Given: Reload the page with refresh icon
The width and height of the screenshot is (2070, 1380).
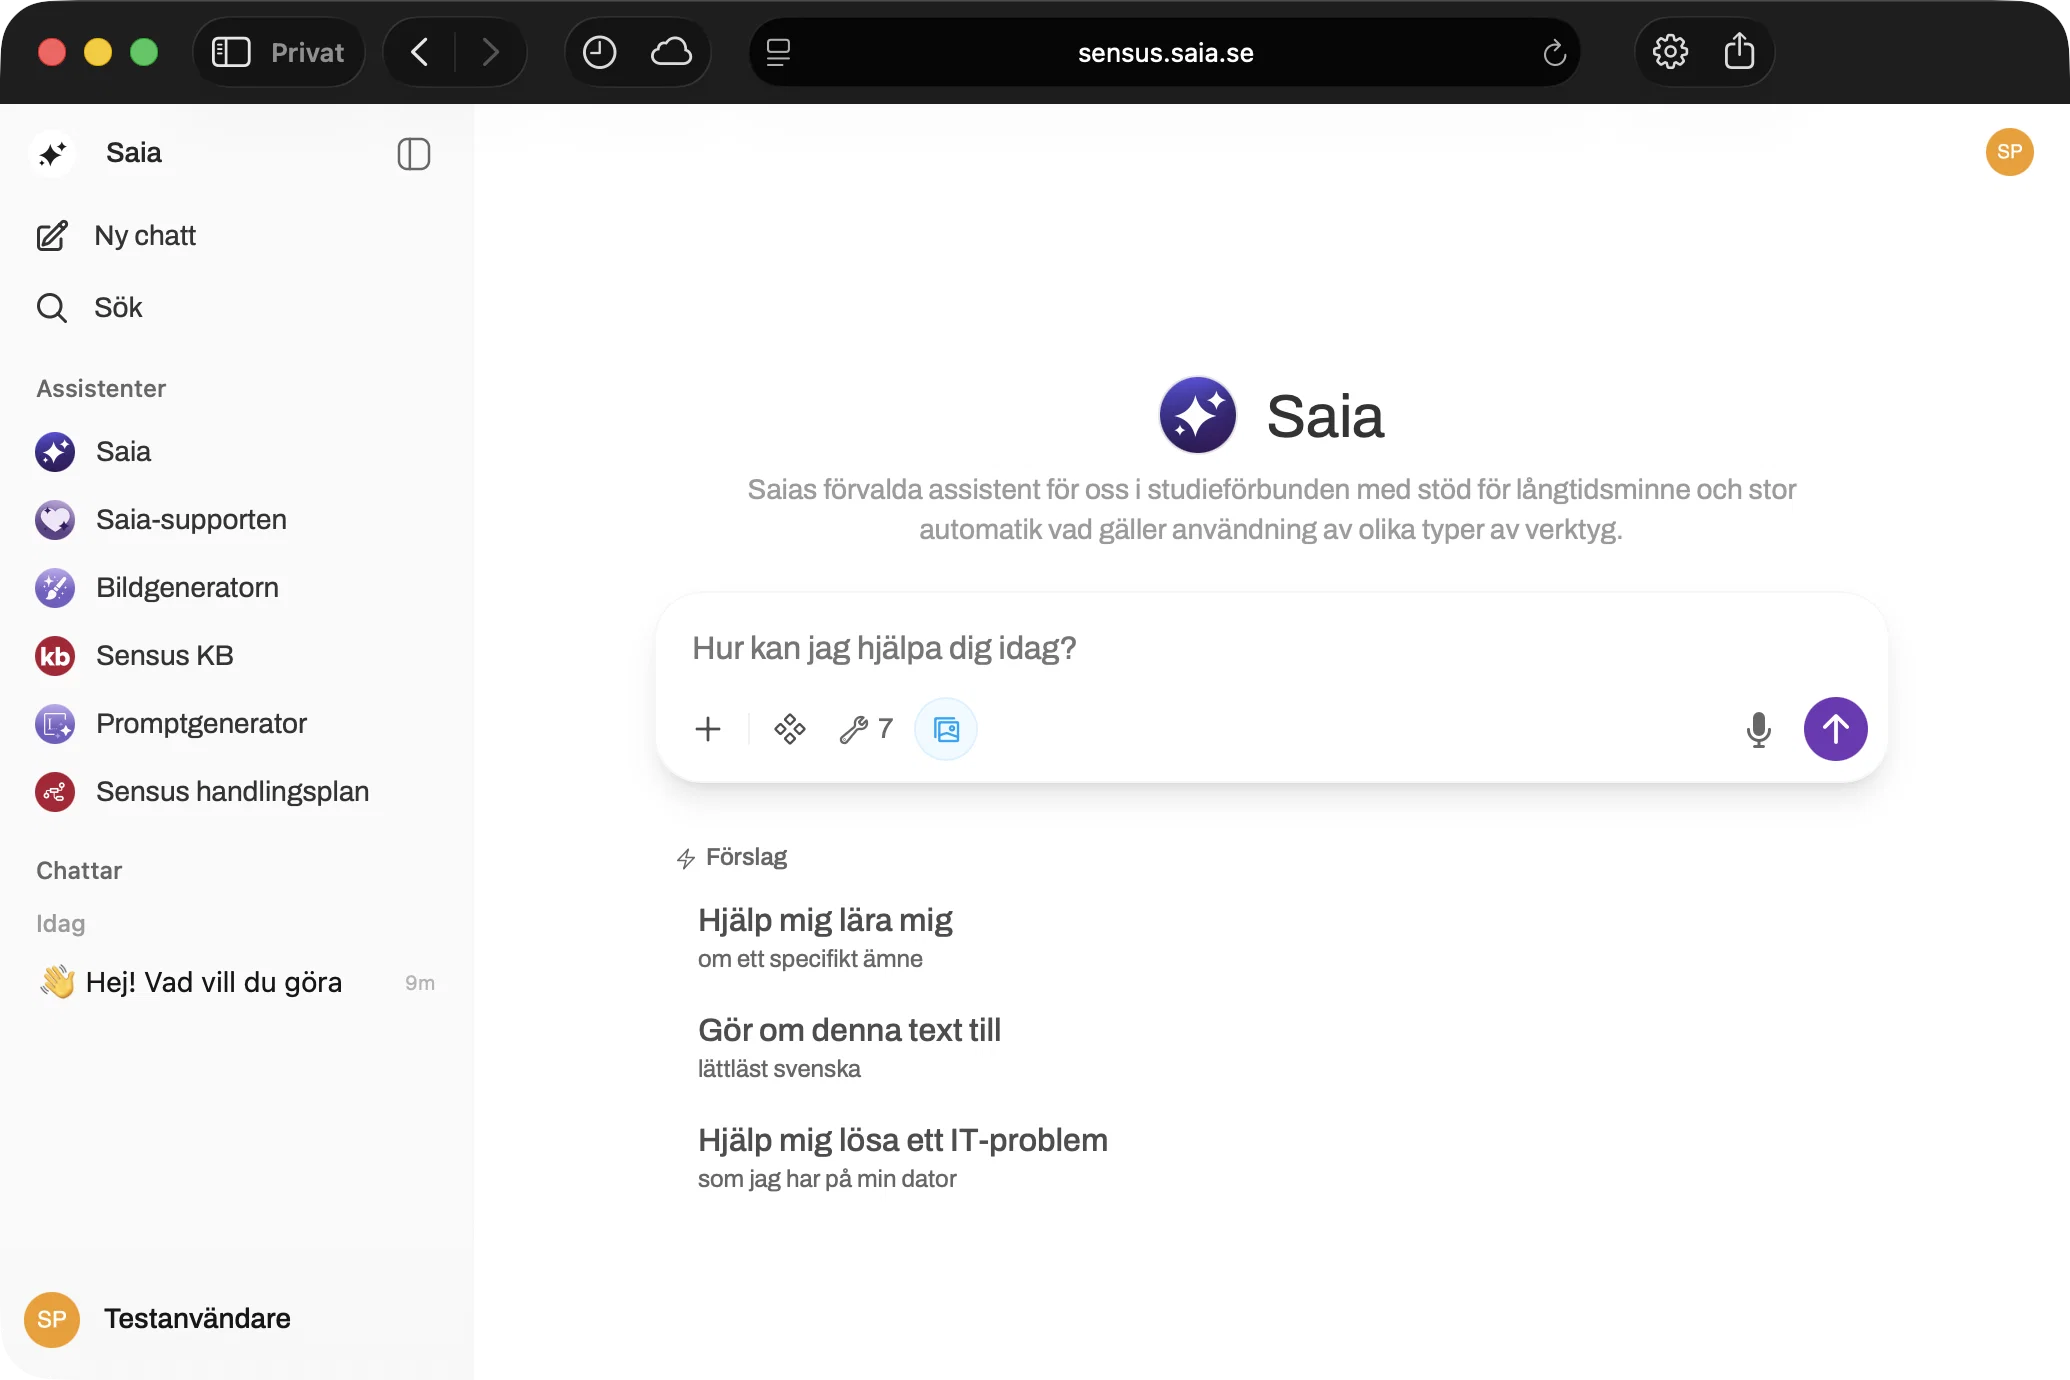Looking at the screenshot, I should [x=1554, y=52].
